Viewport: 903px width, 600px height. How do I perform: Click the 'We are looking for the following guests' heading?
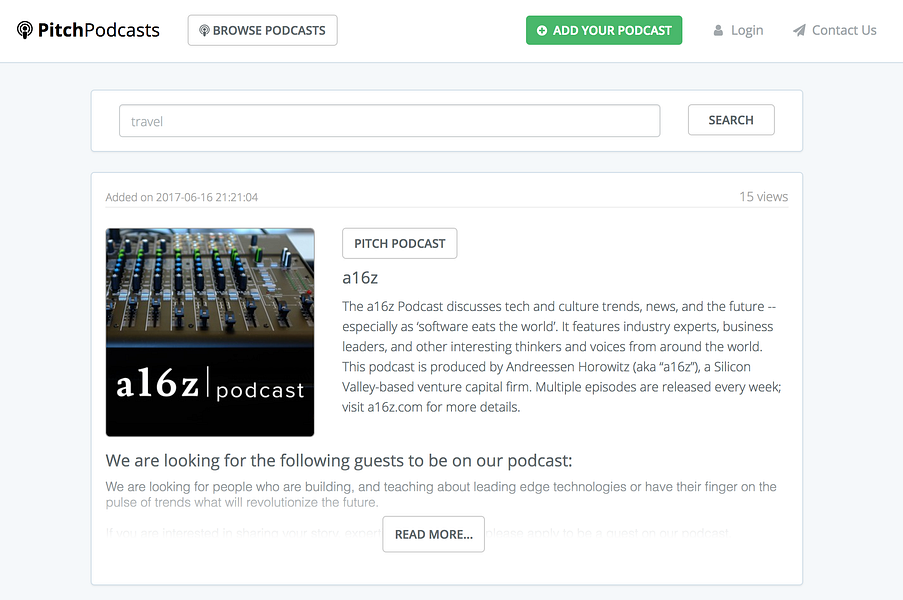pos(339,461)
